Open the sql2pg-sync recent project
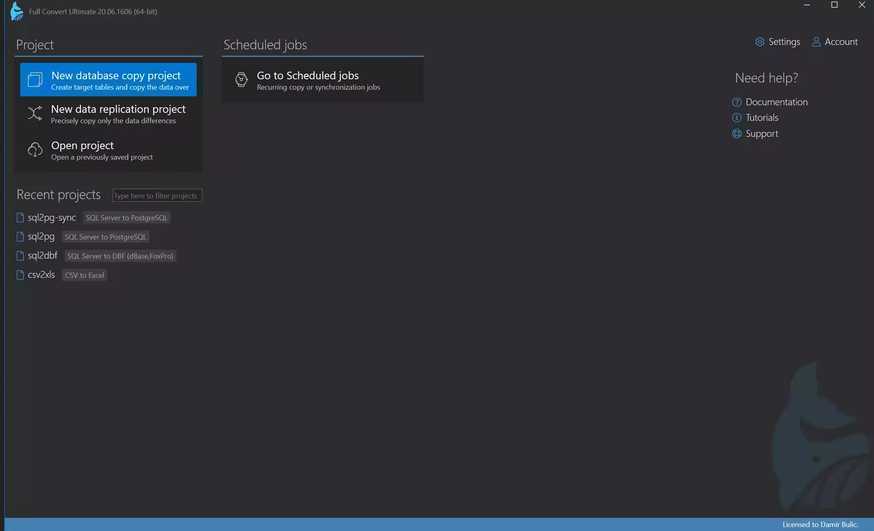874x531 pixels. click(x=51, y=218)
